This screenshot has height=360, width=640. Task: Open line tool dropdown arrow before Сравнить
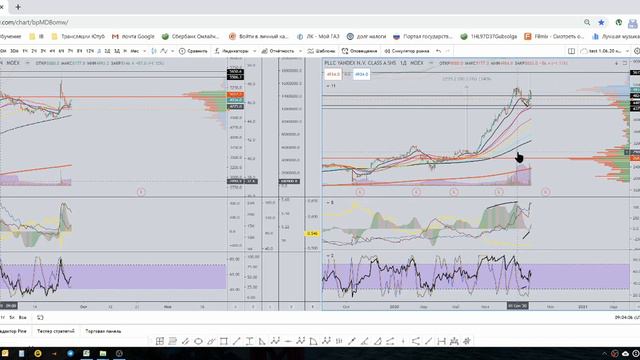[x=173, y=51]
